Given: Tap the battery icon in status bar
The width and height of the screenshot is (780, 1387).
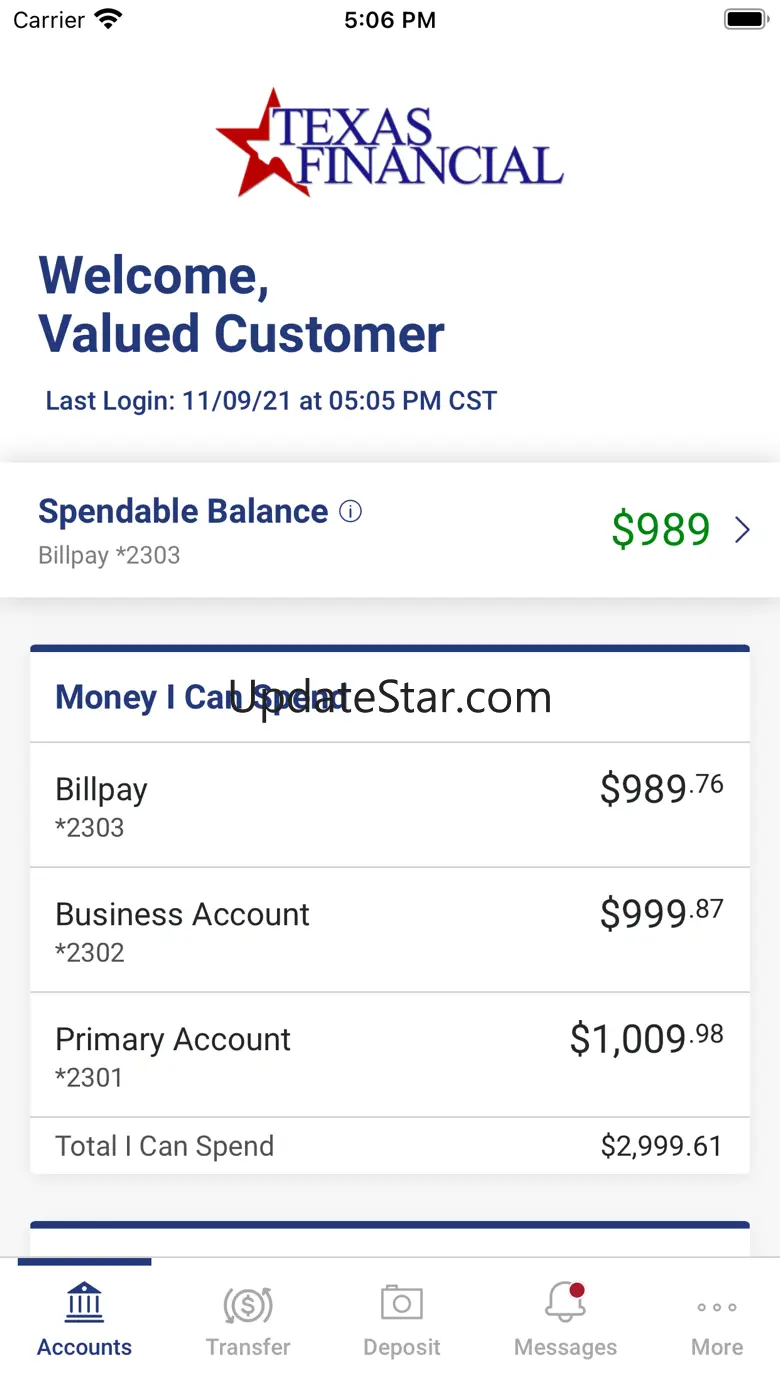Looking at the screenshot, I should 744,19.
